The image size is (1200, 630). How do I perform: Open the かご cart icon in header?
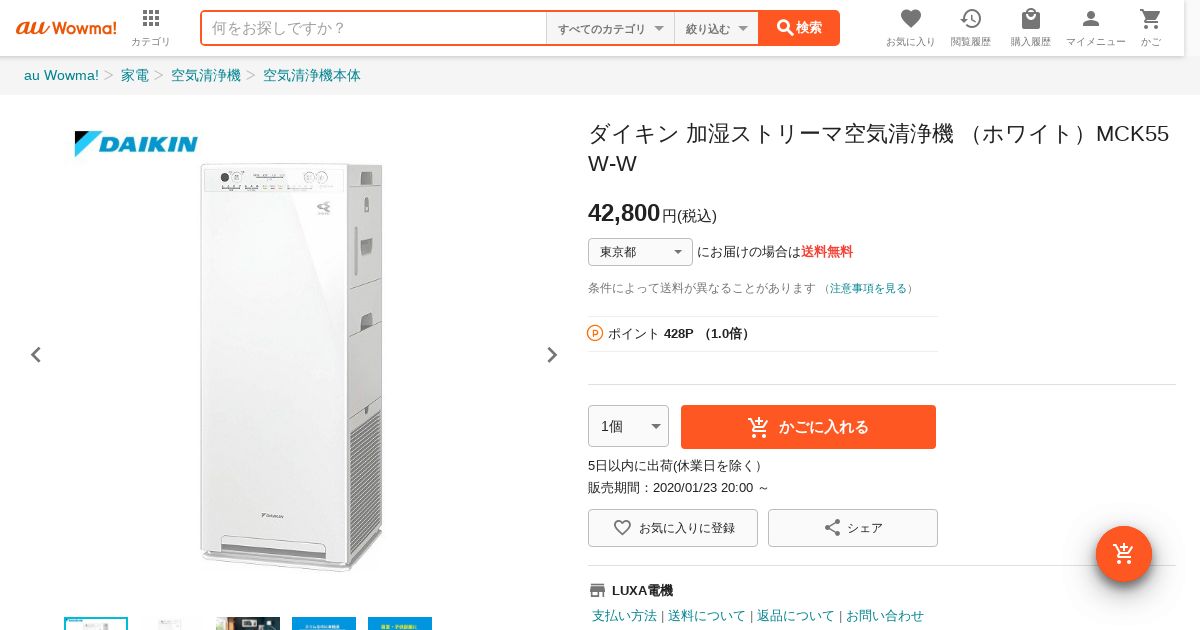pyautogui.click(x=1150, y=19)
